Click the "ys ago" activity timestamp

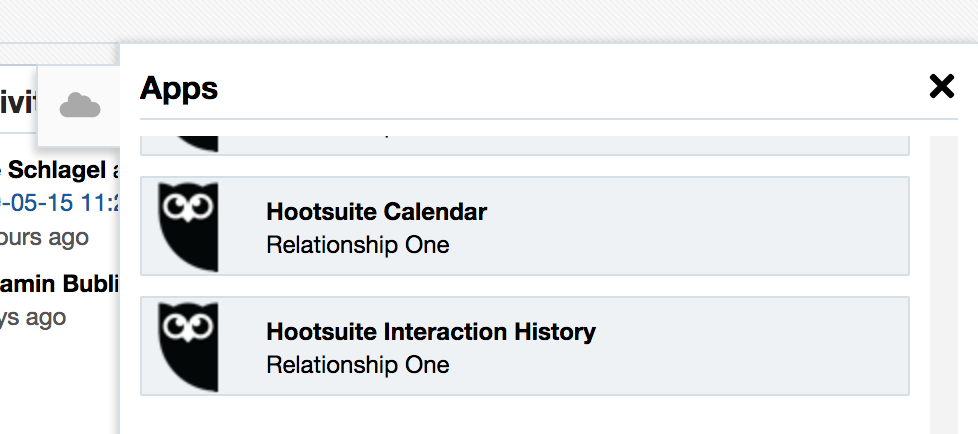pyautogui.click(x=33, y=317)
